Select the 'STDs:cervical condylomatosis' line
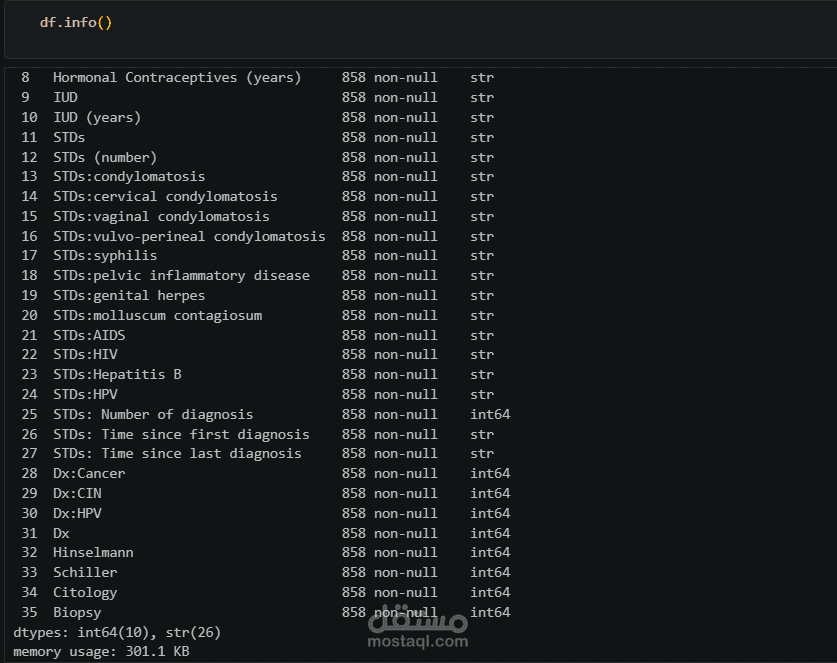837x663 pixels. (x=165, y=196)
